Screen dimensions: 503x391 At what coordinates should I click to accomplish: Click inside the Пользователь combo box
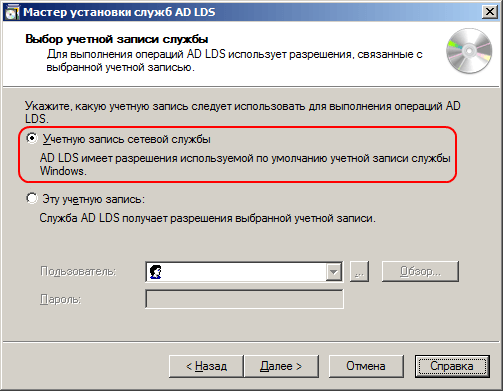click(244, 272)
